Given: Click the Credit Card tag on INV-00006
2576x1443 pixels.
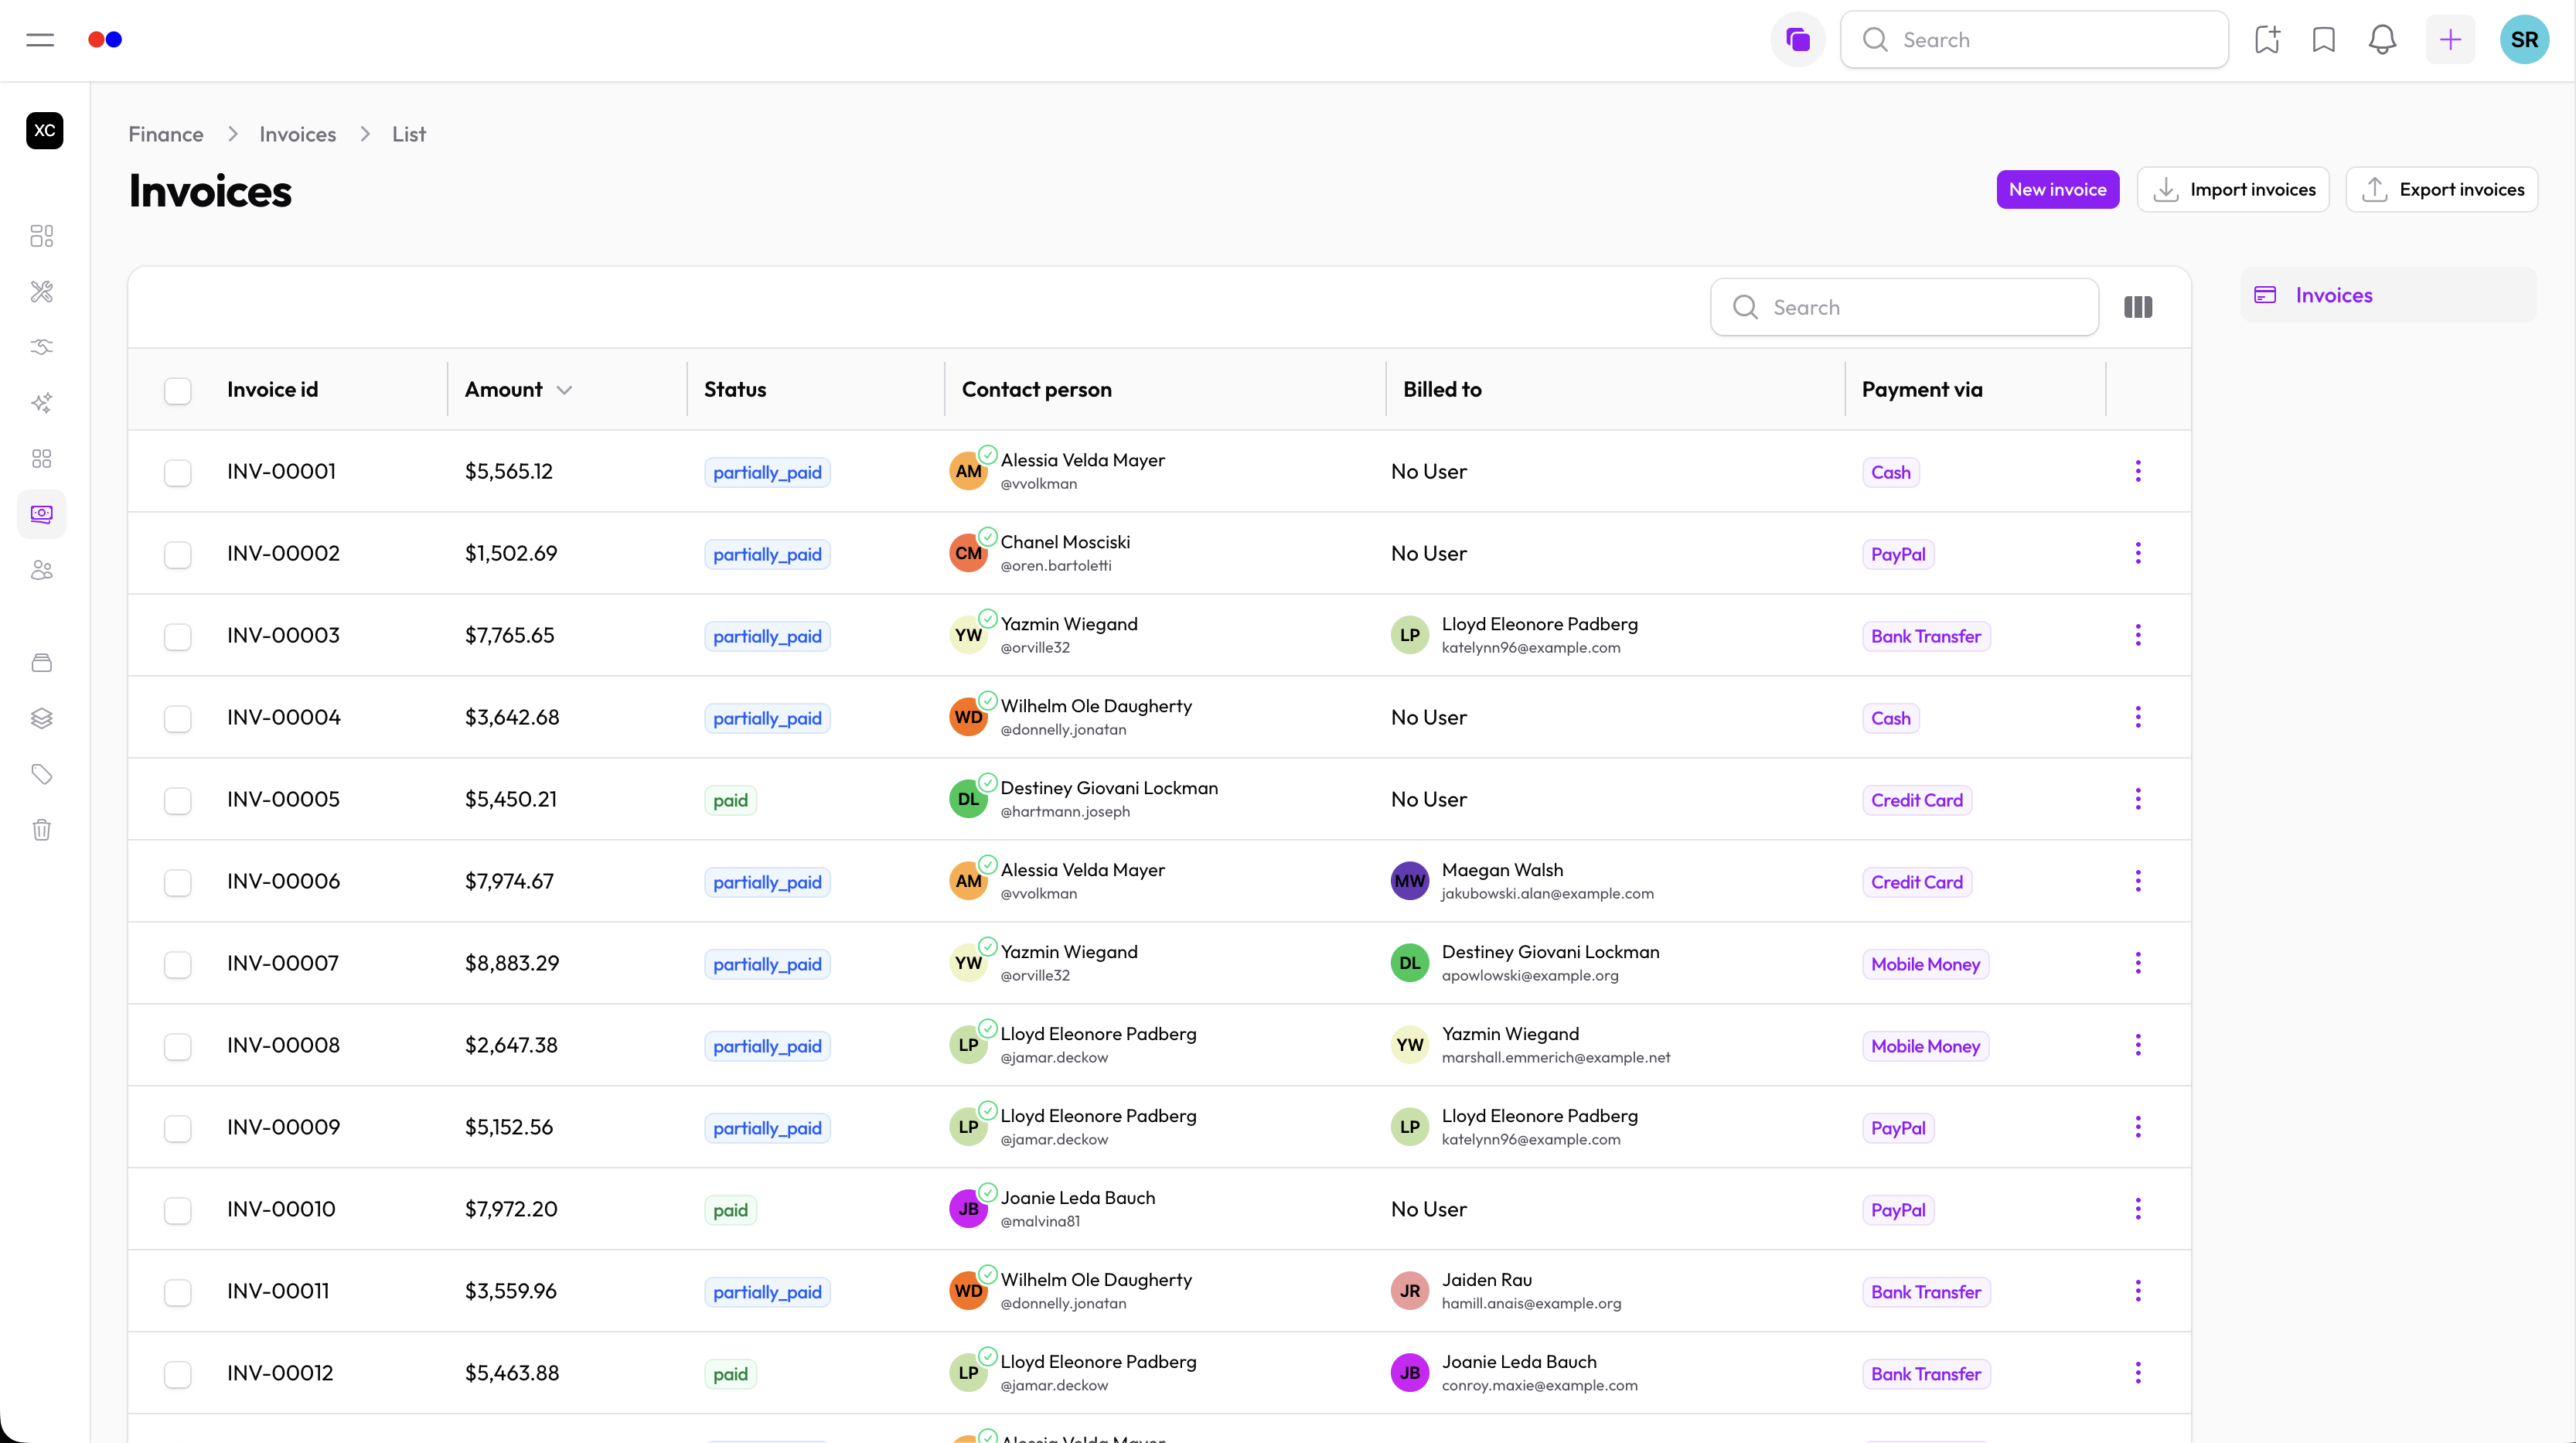Looking at the screenshot, I should click(1917, 882).
